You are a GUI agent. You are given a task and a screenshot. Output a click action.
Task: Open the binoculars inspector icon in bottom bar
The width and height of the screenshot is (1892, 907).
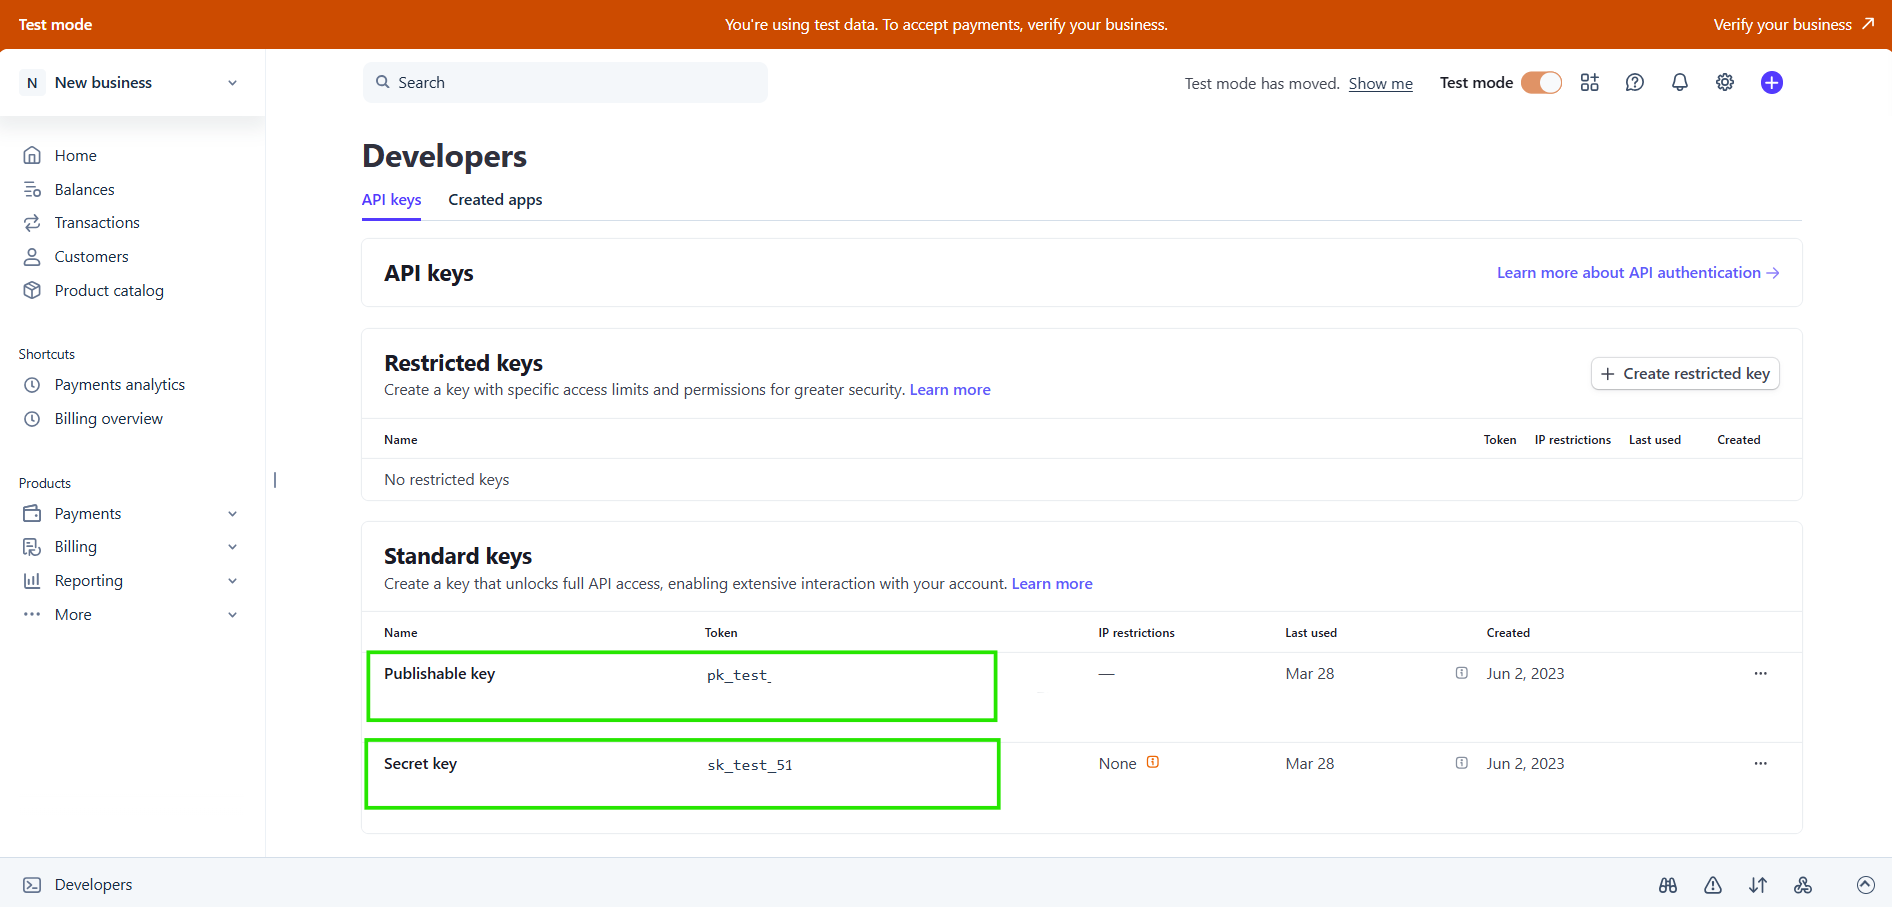coord(1667,885)
